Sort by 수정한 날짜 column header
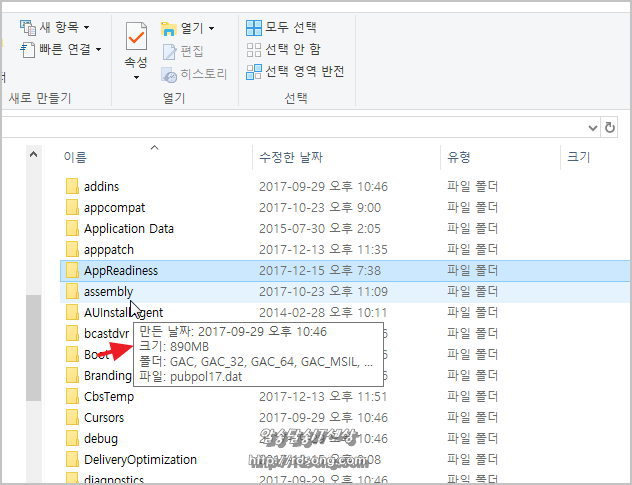Viewport: 632px width, 485px height. (291, 157)
